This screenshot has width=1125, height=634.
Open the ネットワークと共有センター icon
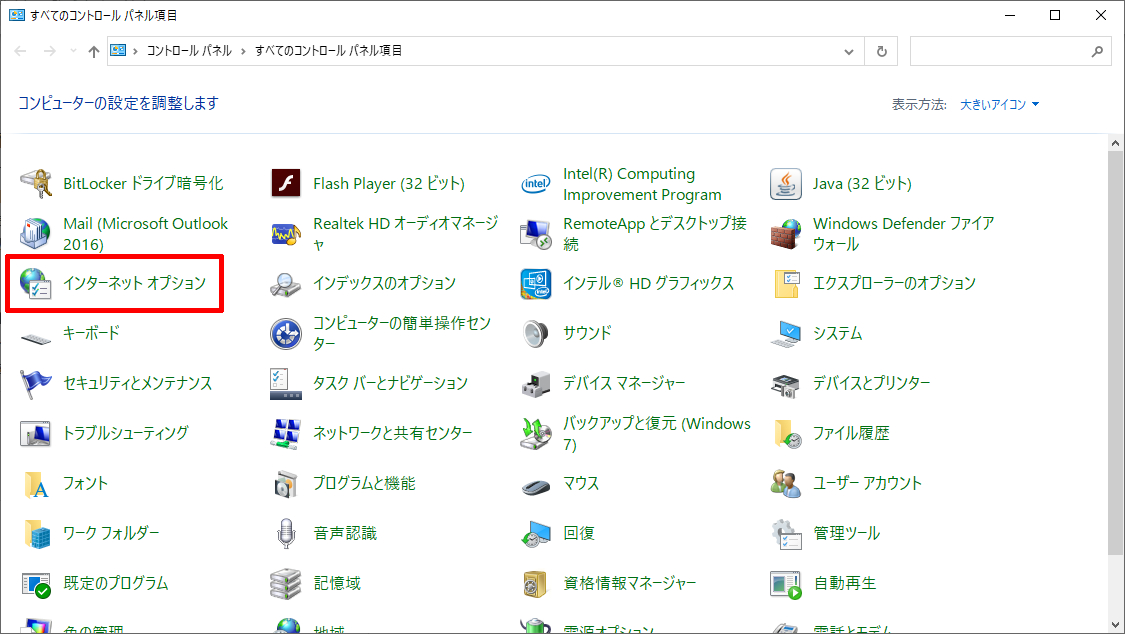coord(286,433)
